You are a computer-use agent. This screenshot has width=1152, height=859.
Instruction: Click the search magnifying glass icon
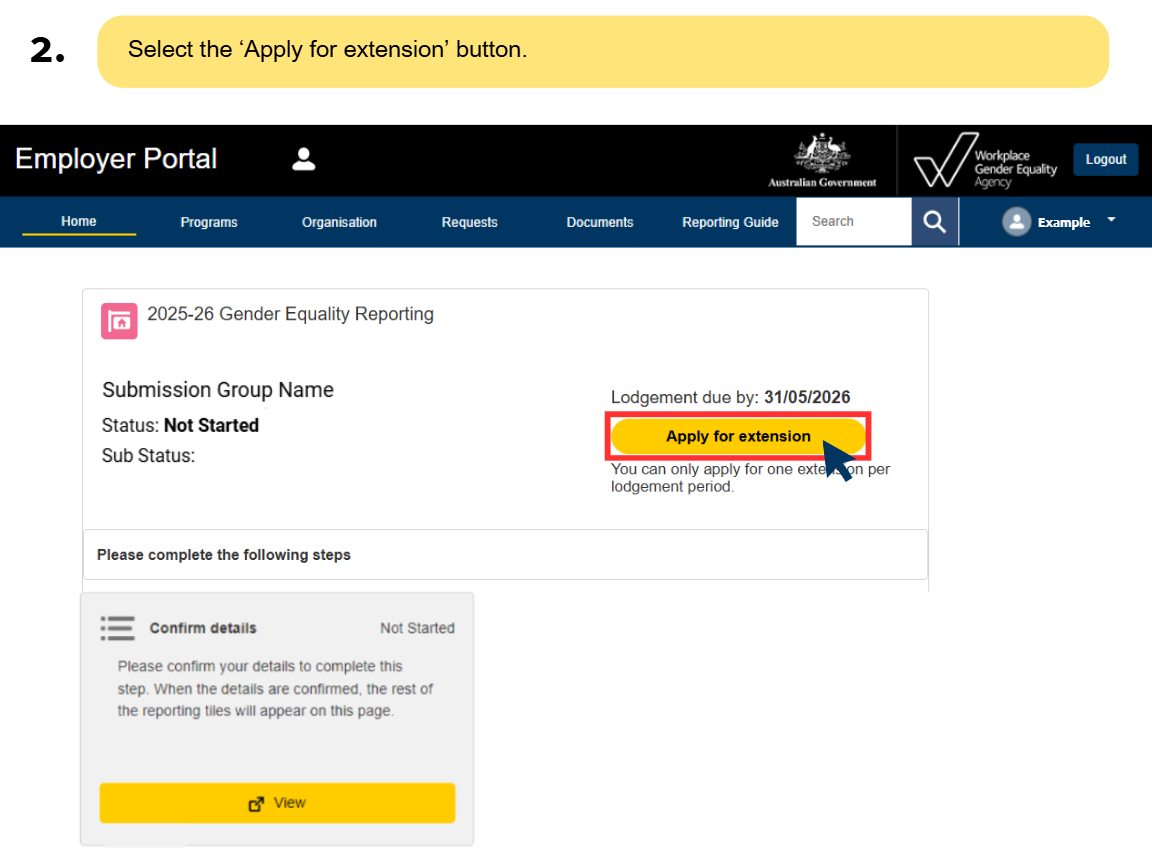click(934, 221)
